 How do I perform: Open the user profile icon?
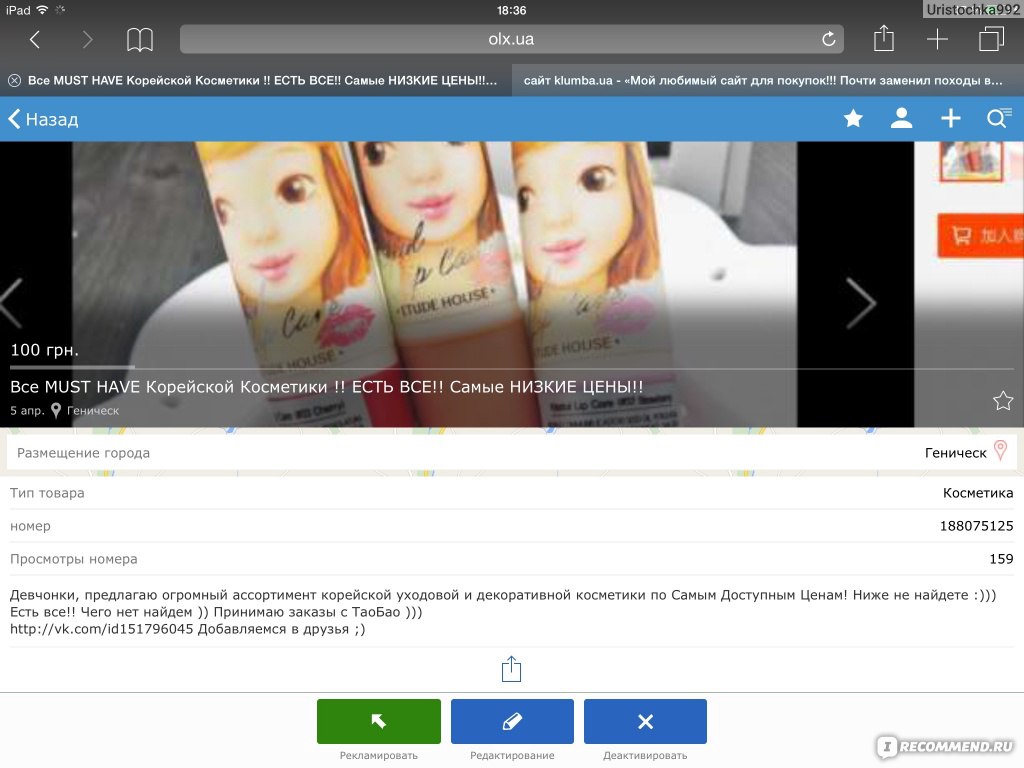click(x=901, y=118)
